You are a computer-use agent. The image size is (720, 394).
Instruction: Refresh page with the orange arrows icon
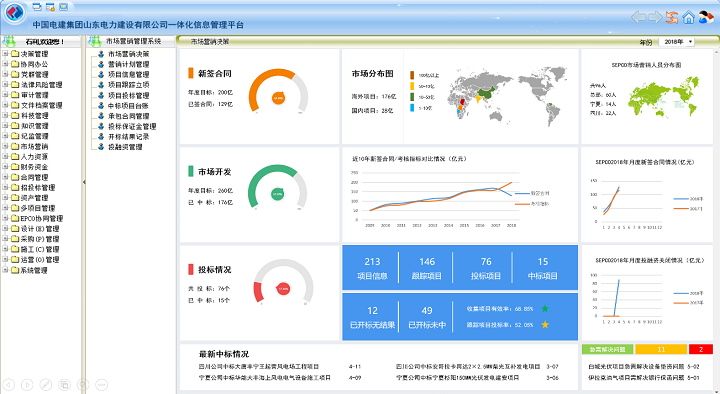[672, 17]
